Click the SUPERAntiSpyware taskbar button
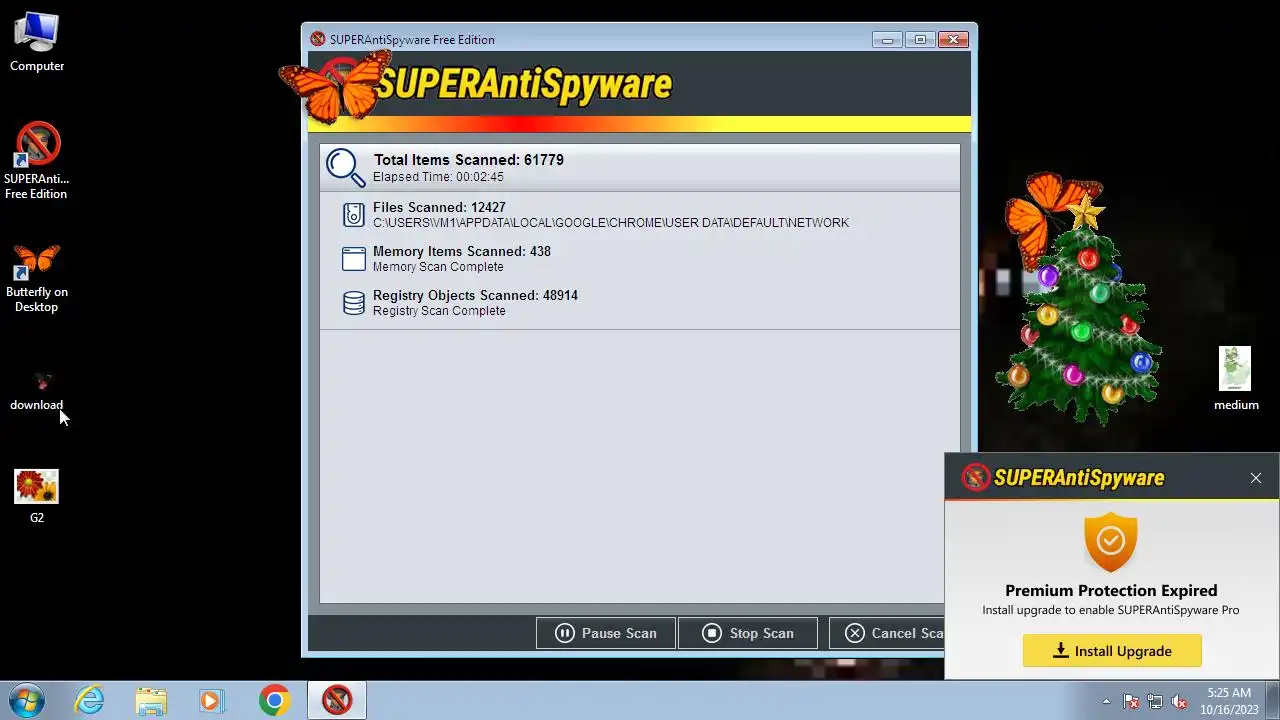1280x720 pixels. tap(337, 700)
